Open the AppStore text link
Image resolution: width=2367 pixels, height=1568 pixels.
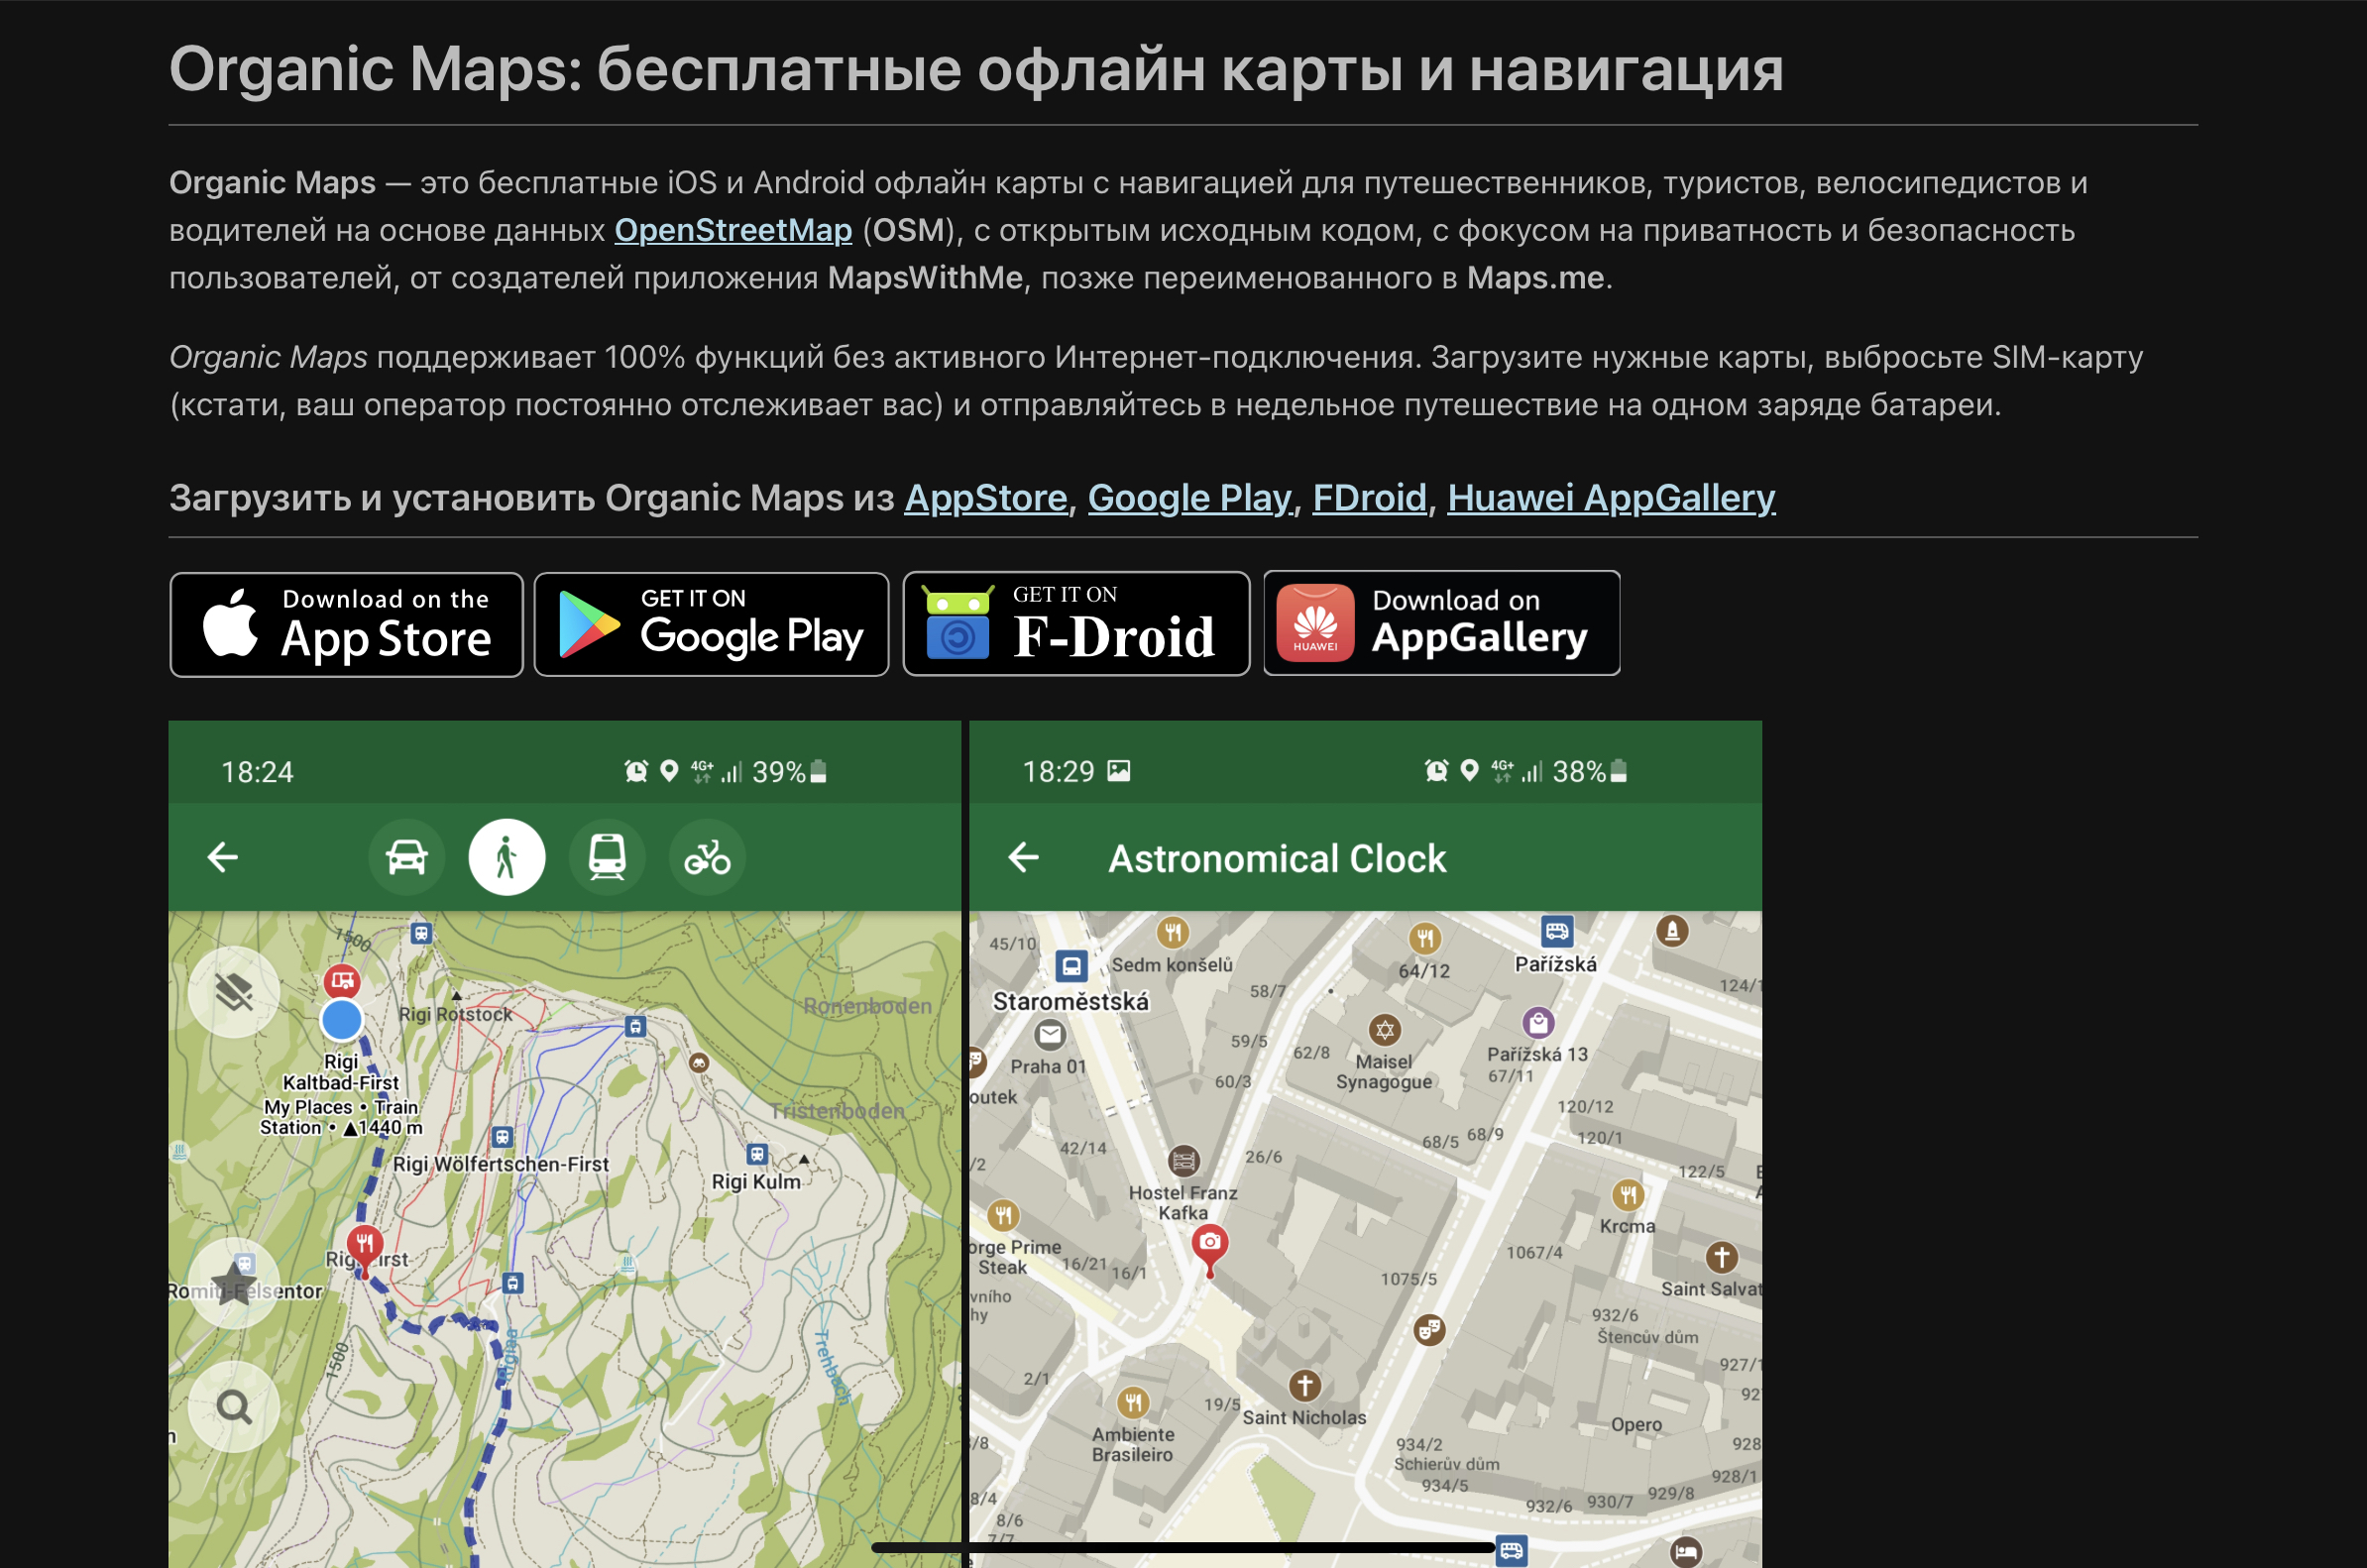coord(986,498)
